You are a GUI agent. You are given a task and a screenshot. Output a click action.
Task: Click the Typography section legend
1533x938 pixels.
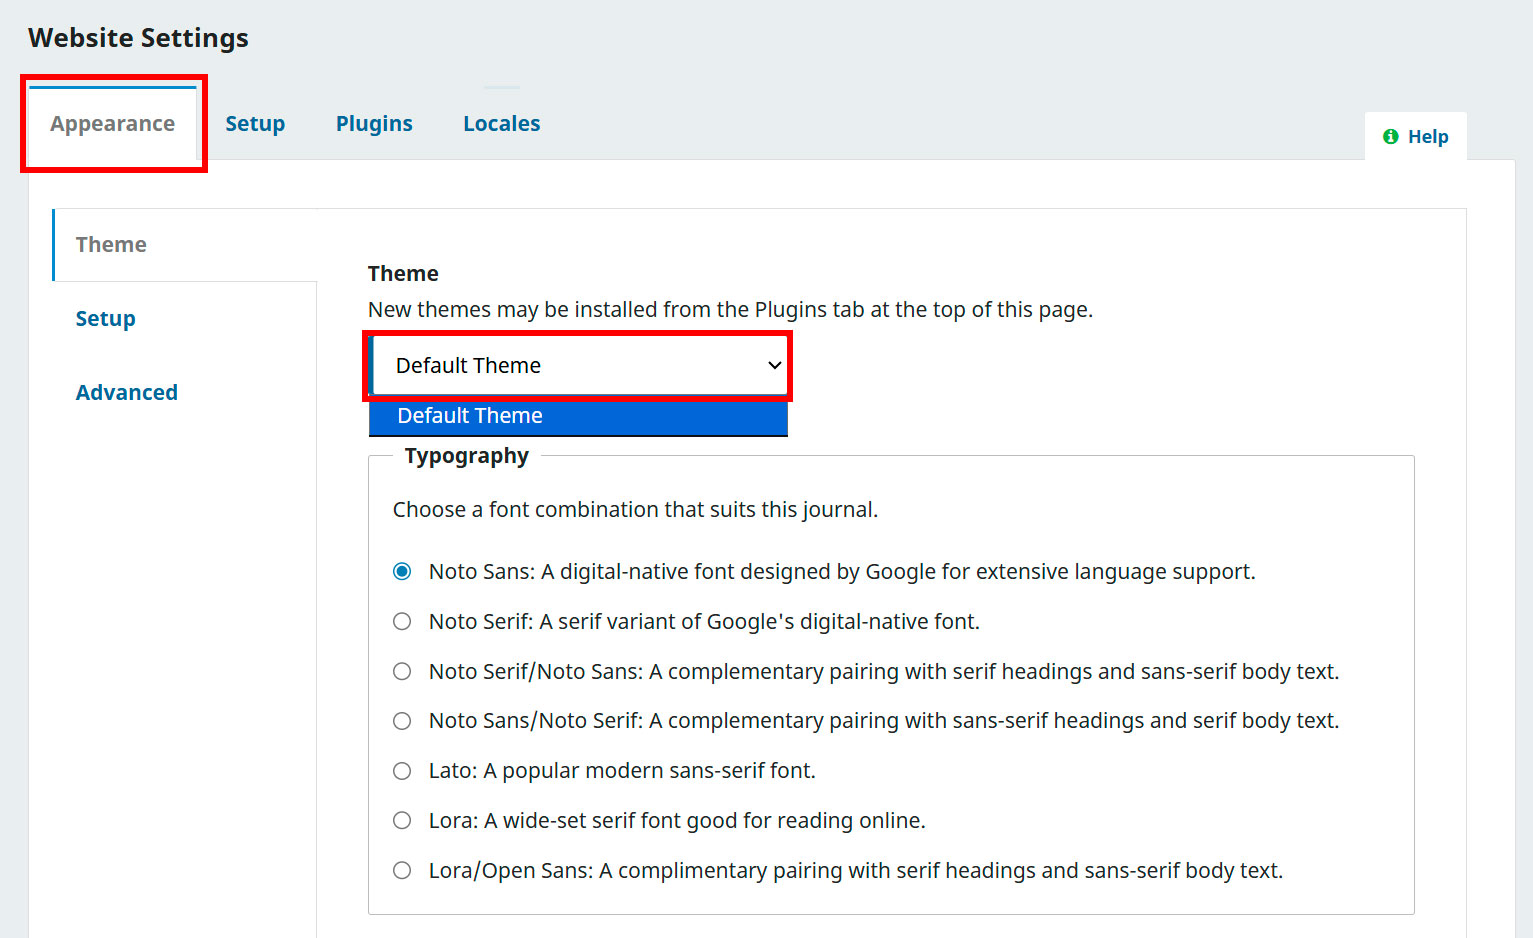(466, 456)
